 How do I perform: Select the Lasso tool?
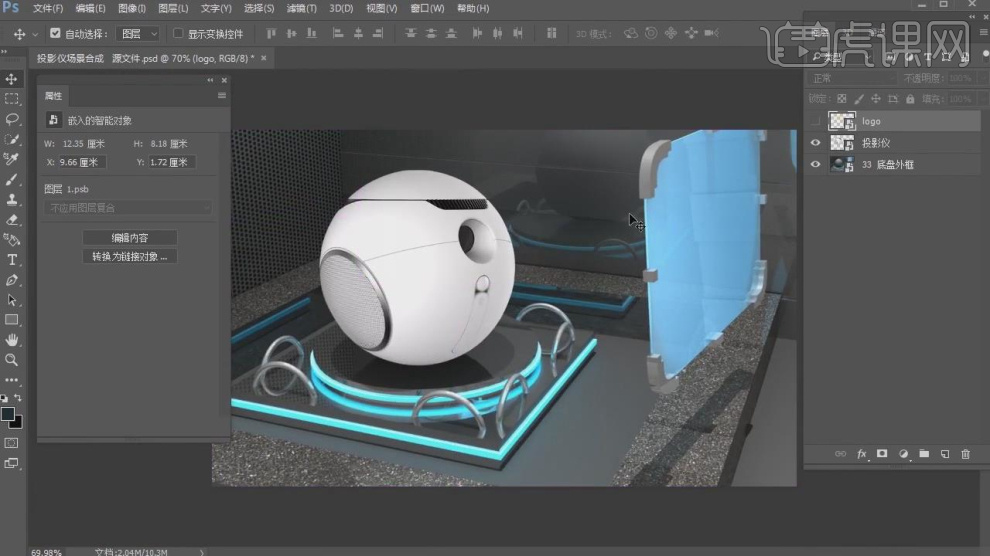click(12, 119)
